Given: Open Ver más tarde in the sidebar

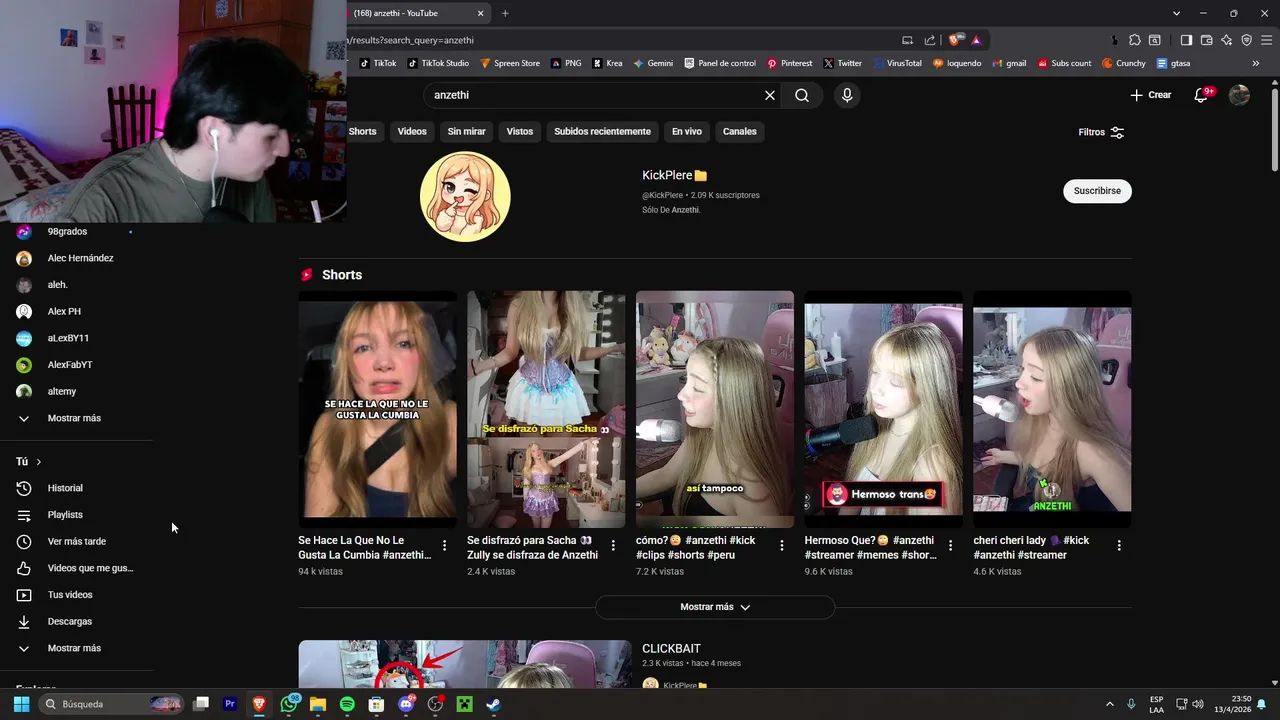Looking at the screenshot, I should (x=76, y=541).
